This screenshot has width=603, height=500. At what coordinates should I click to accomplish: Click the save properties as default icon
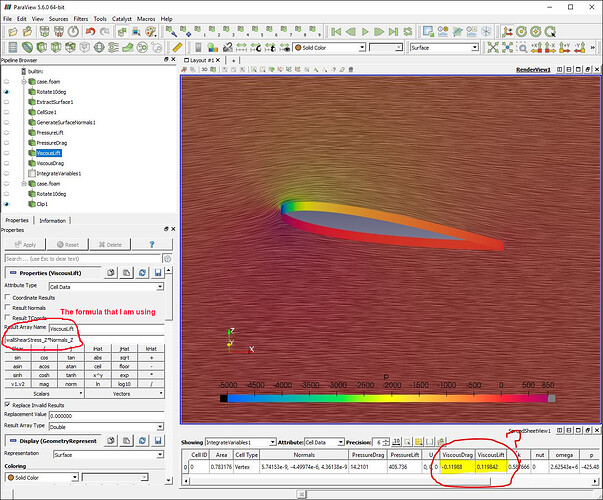click(159, 272)
